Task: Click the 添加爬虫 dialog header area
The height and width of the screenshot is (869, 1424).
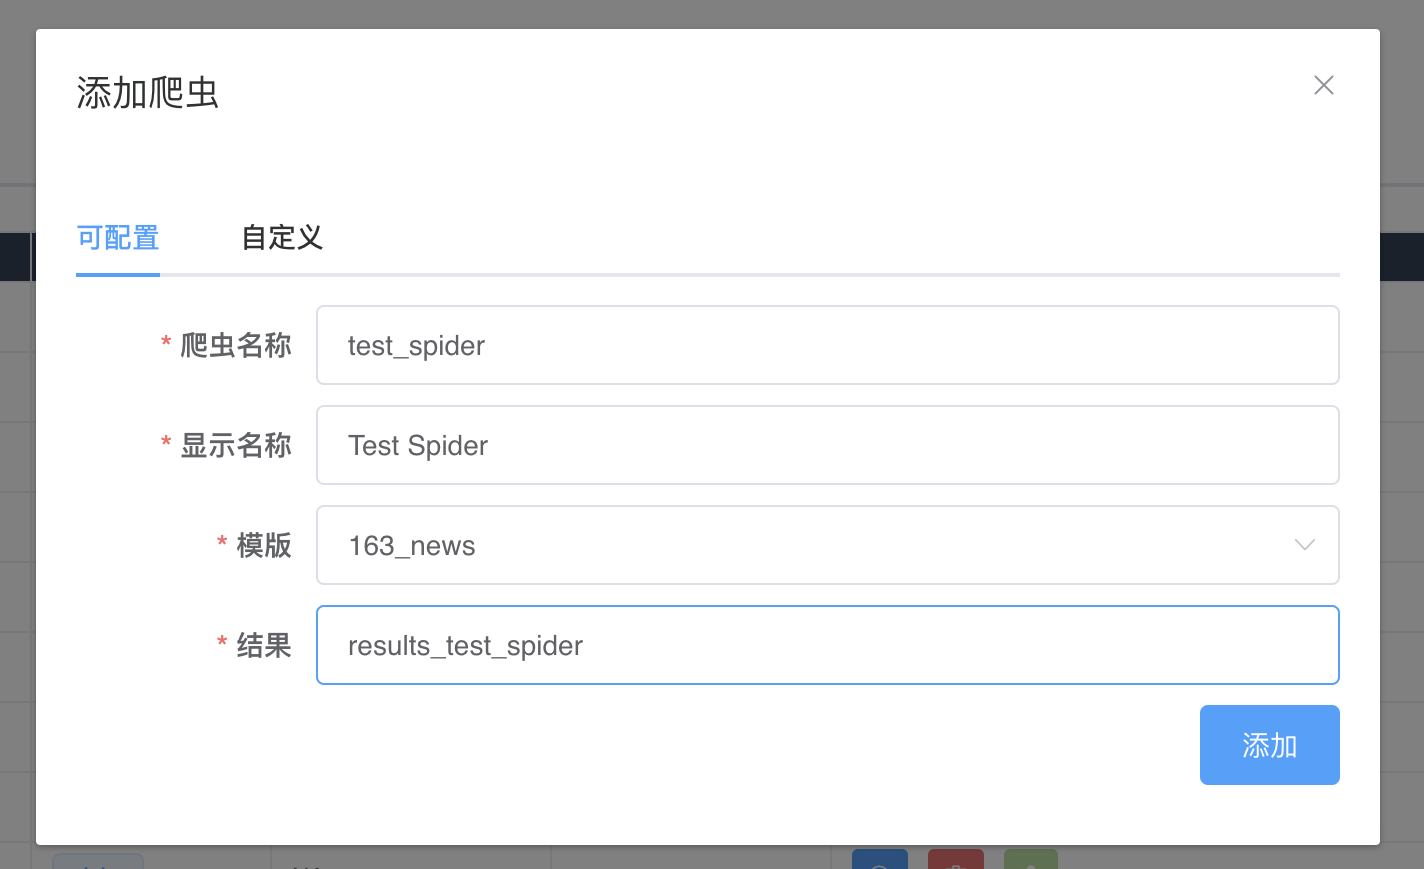Action: [148, 92]
